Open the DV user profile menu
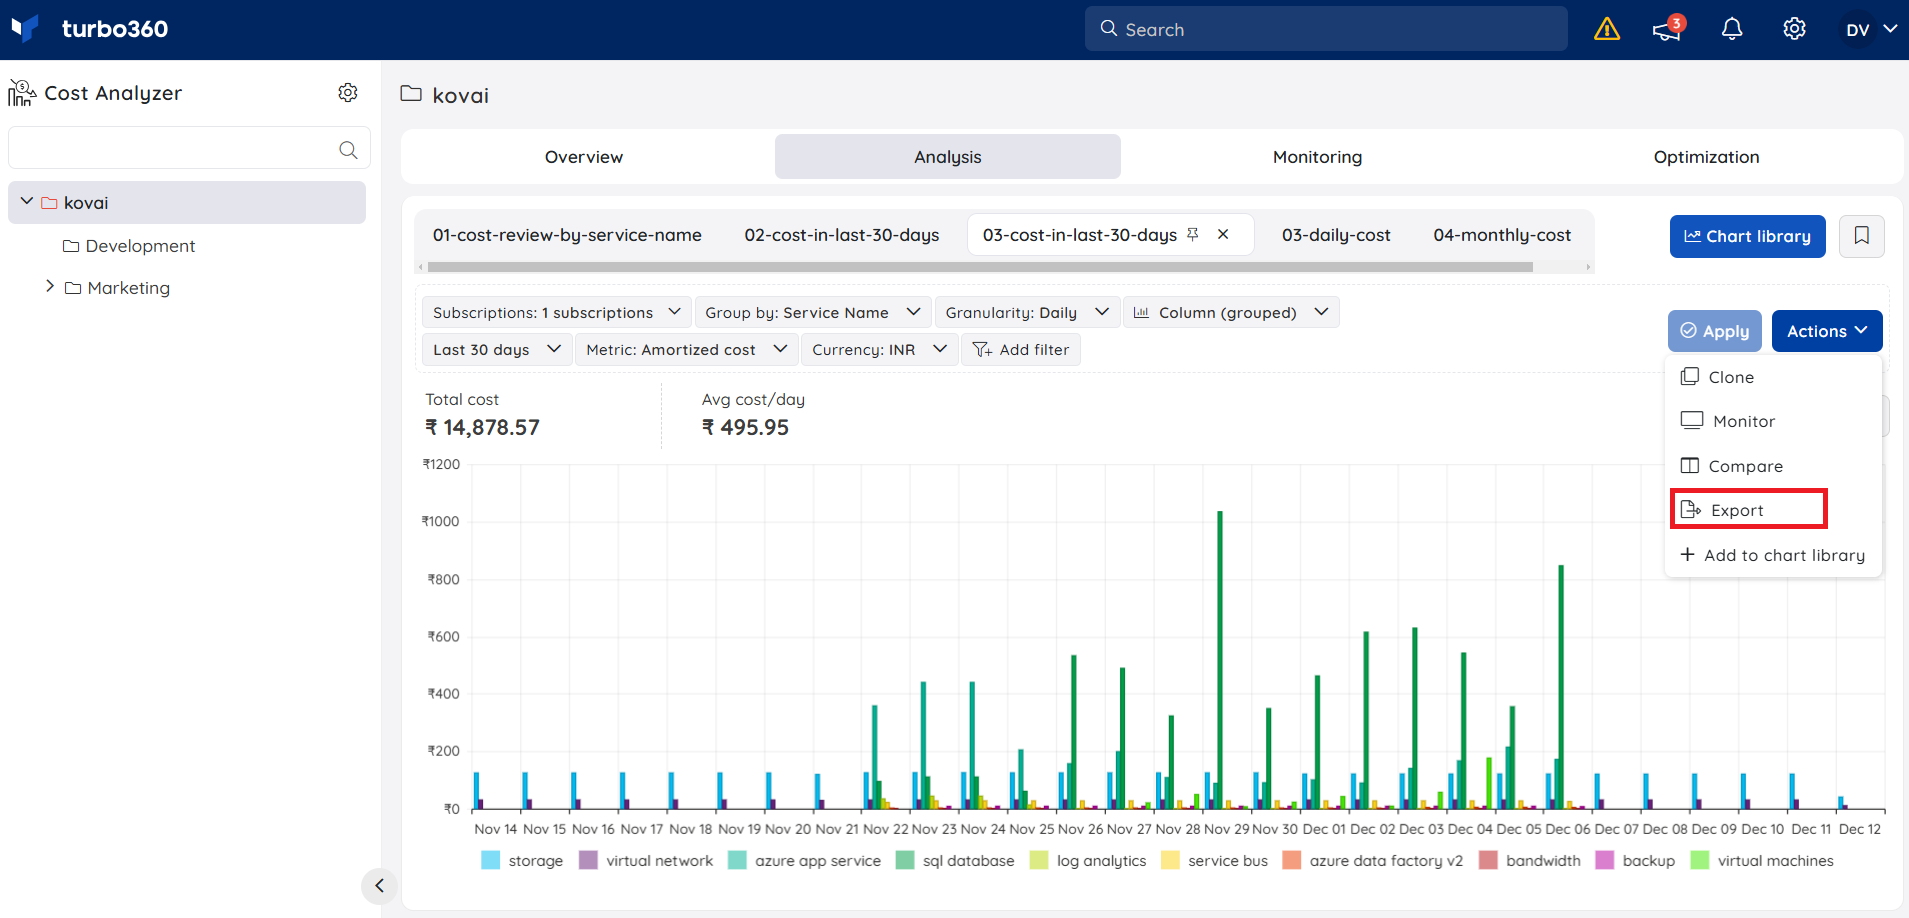The width and height of the screenshot is (1909, 918). tap(1869, 29)
